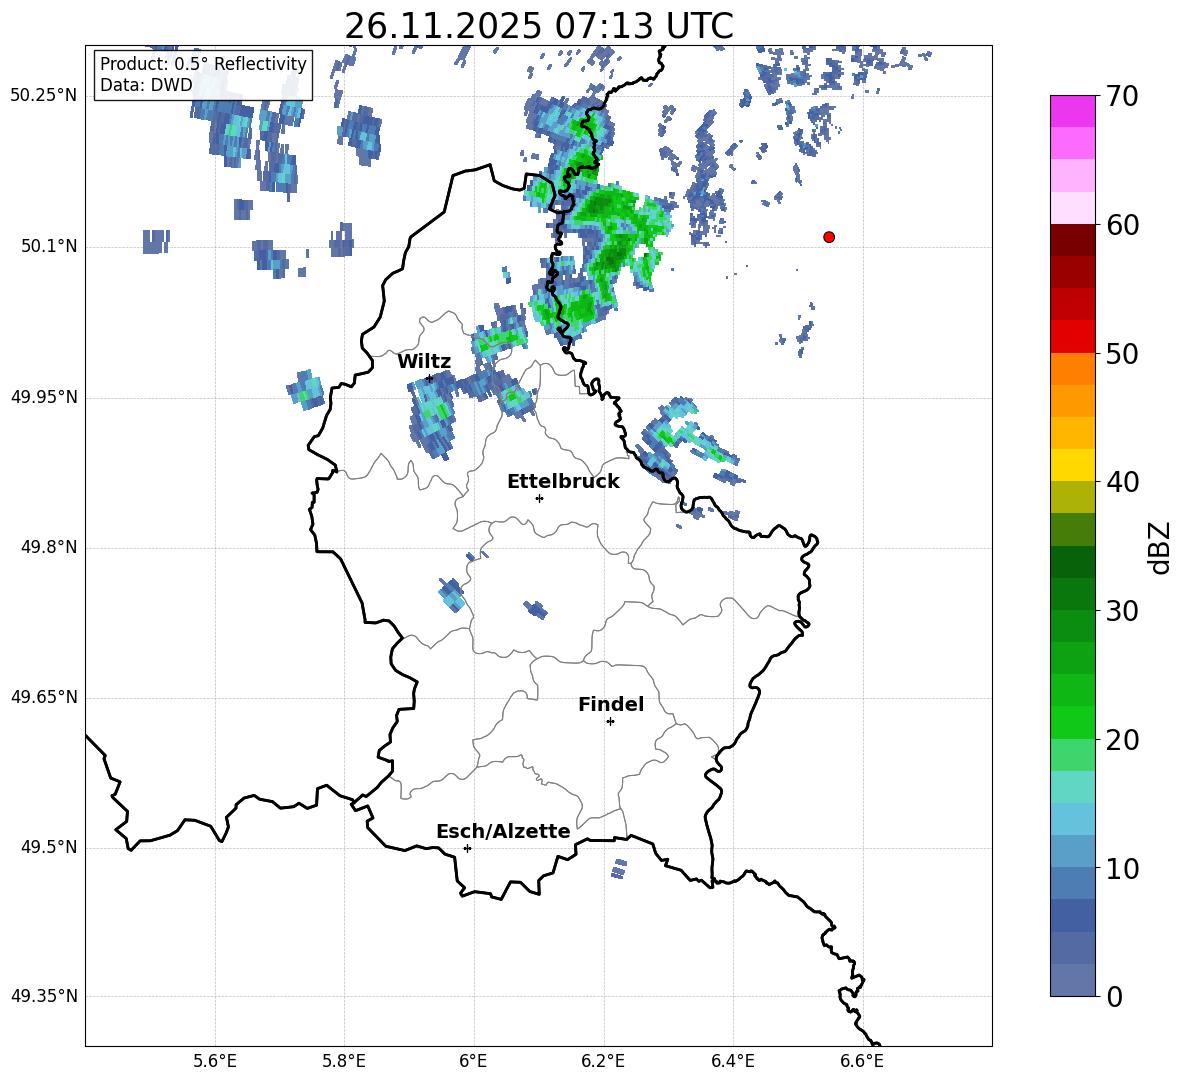This screenshot has height=1081, width=1184.
Task: Click the 5.8°E longitude tick label
Action: (344, 1061)
